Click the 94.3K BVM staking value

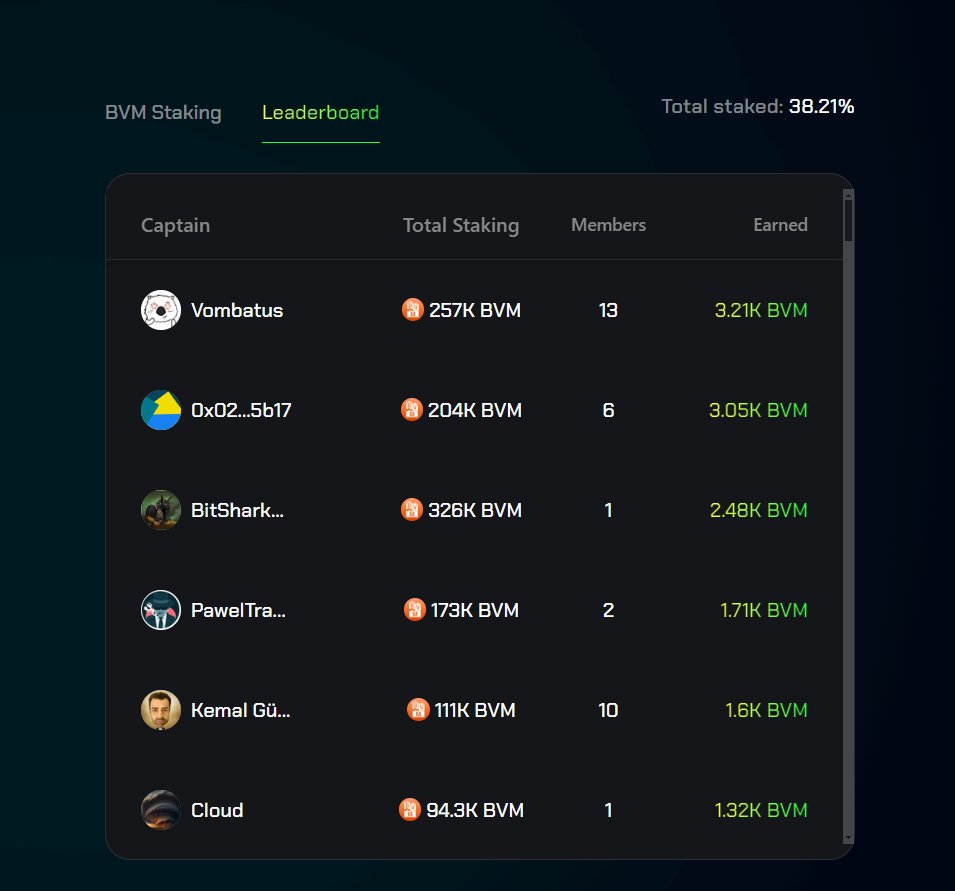tap(475, 810)
